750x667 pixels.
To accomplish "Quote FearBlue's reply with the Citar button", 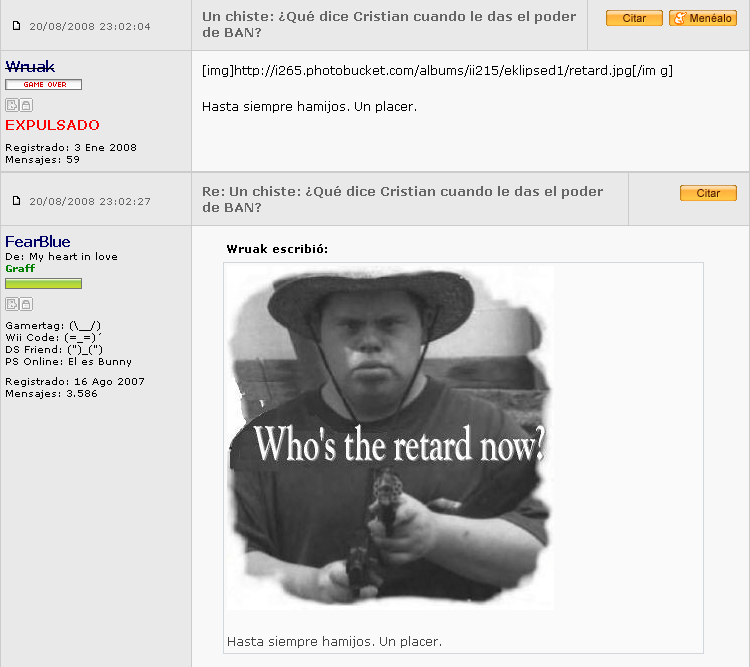I will pyautogui.click(x=708, y=193).
